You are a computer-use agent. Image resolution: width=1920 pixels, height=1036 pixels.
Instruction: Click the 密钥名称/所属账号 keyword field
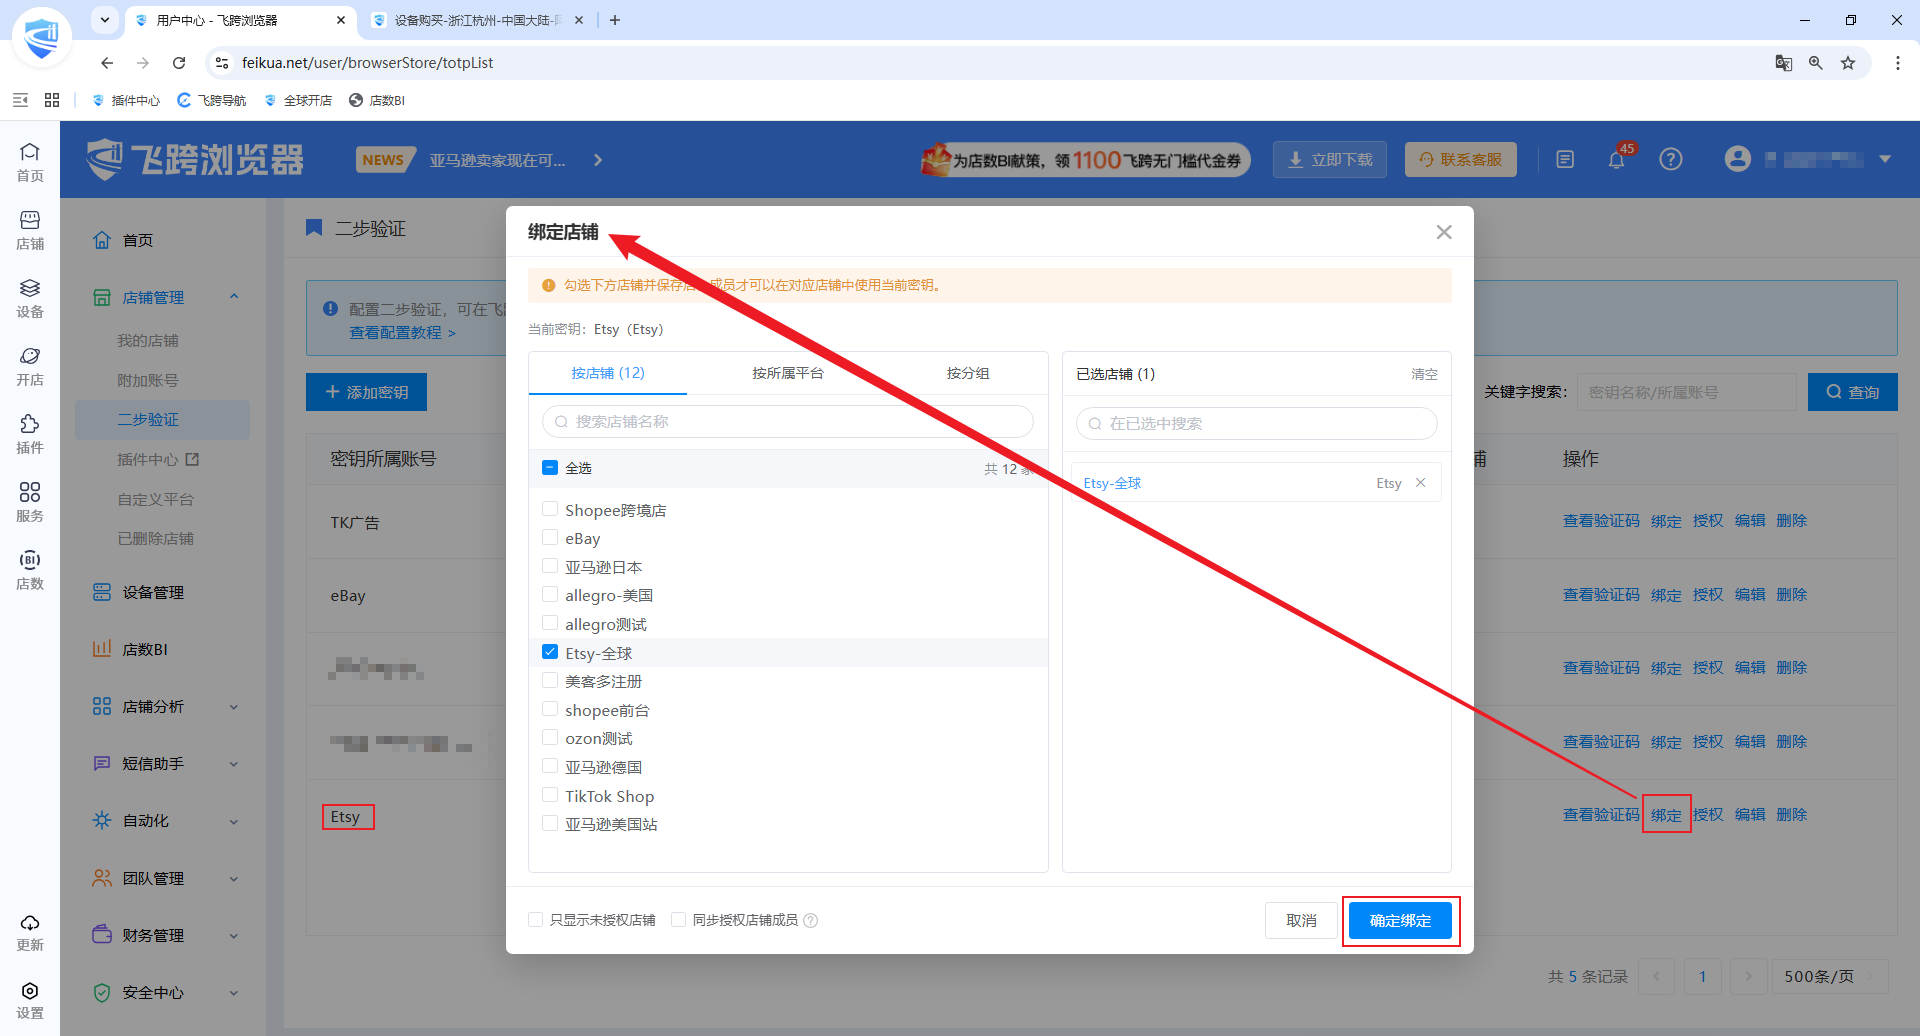pos(1687,392)
